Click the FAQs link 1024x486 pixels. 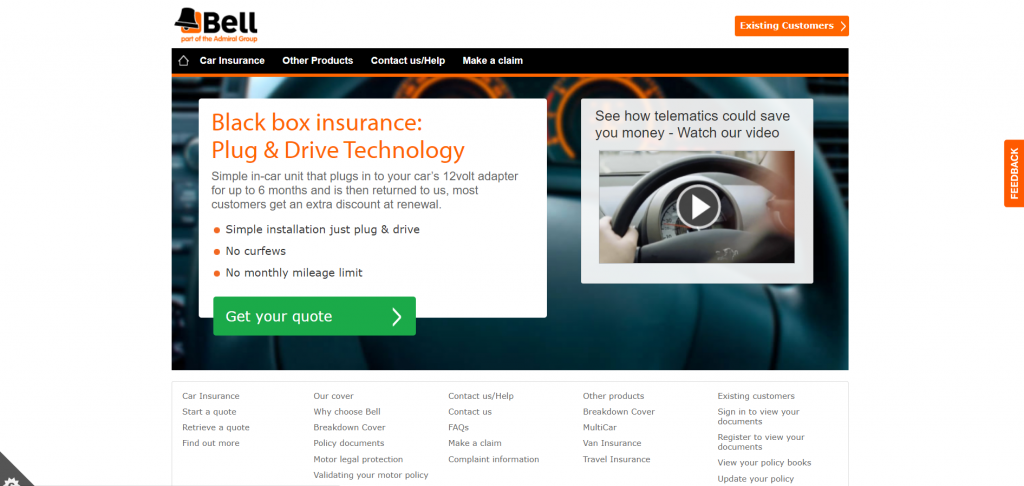(458, 427)
